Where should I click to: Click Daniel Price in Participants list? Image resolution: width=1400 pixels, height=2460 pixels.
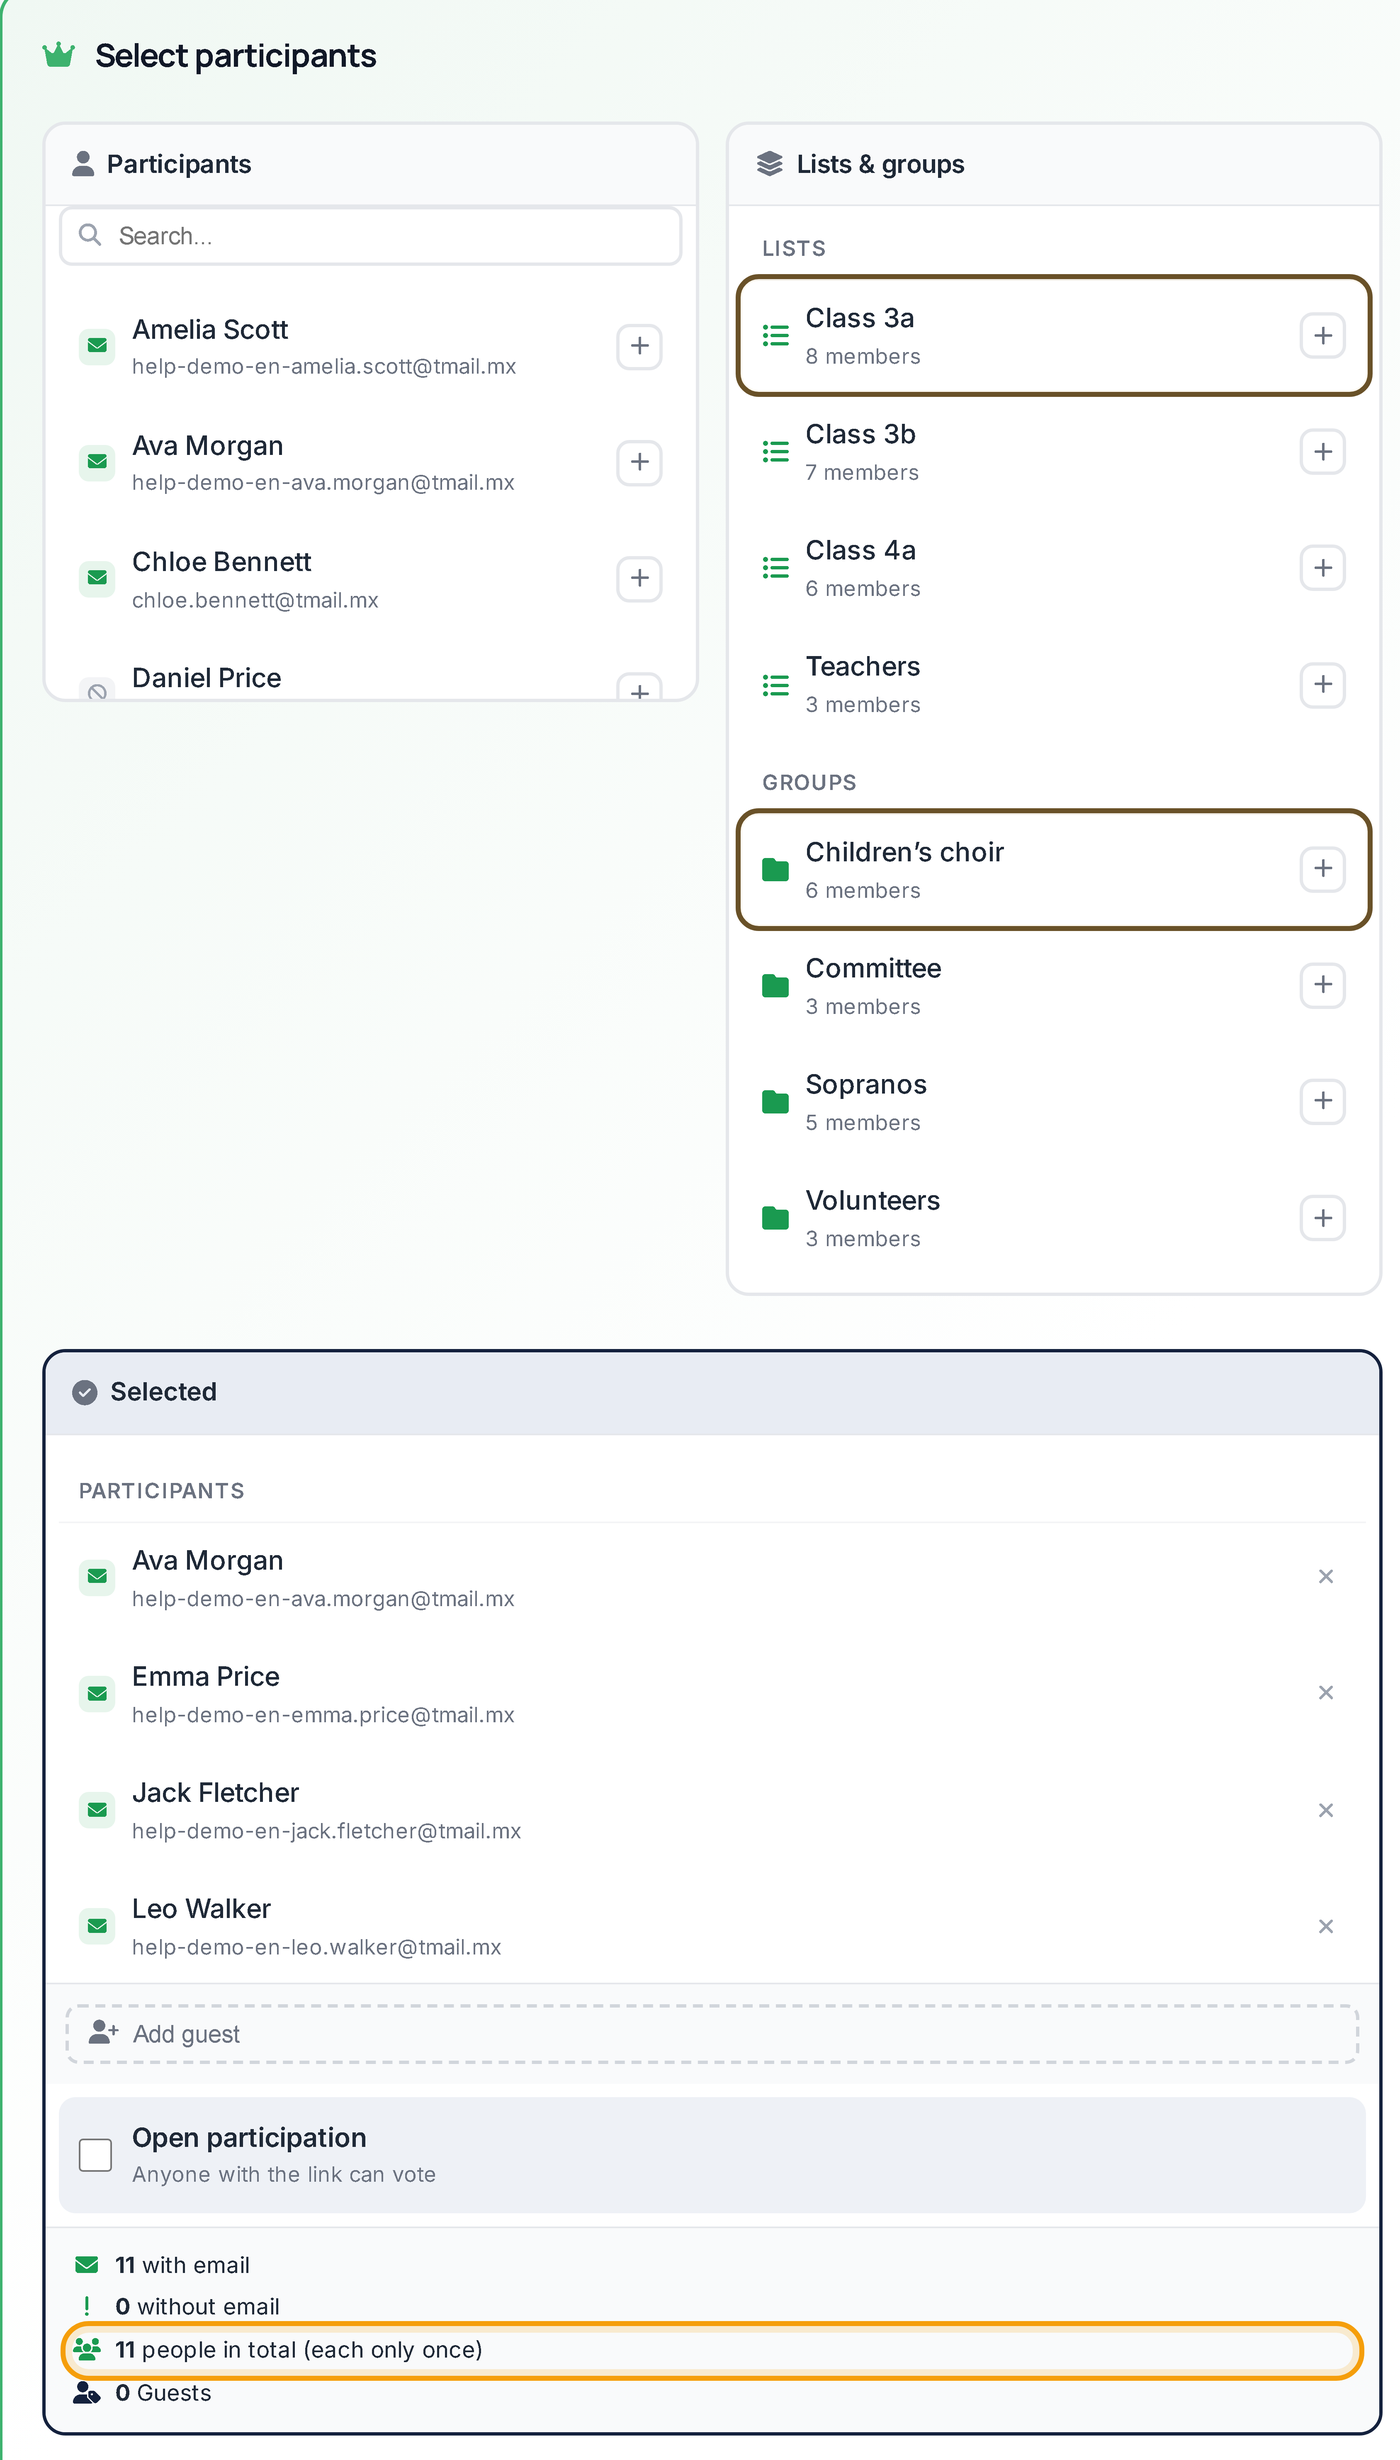(x=207, y=678)
